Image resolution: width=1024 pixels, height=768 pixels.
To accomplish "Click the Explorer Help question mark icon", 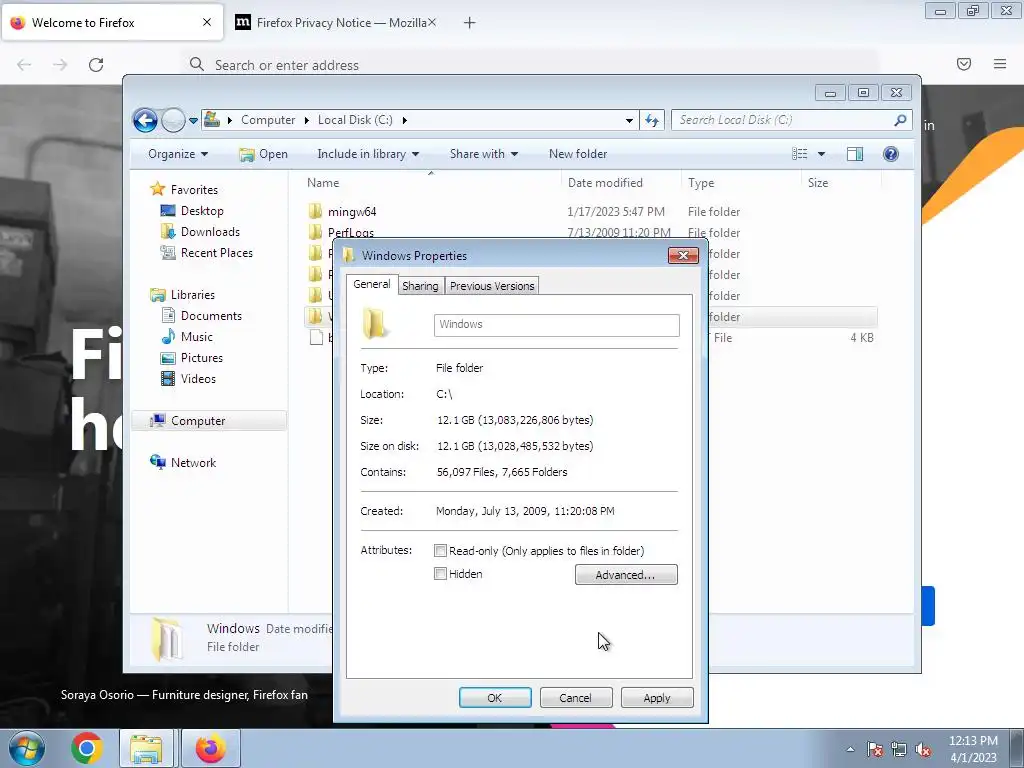I will pos(891,154).
